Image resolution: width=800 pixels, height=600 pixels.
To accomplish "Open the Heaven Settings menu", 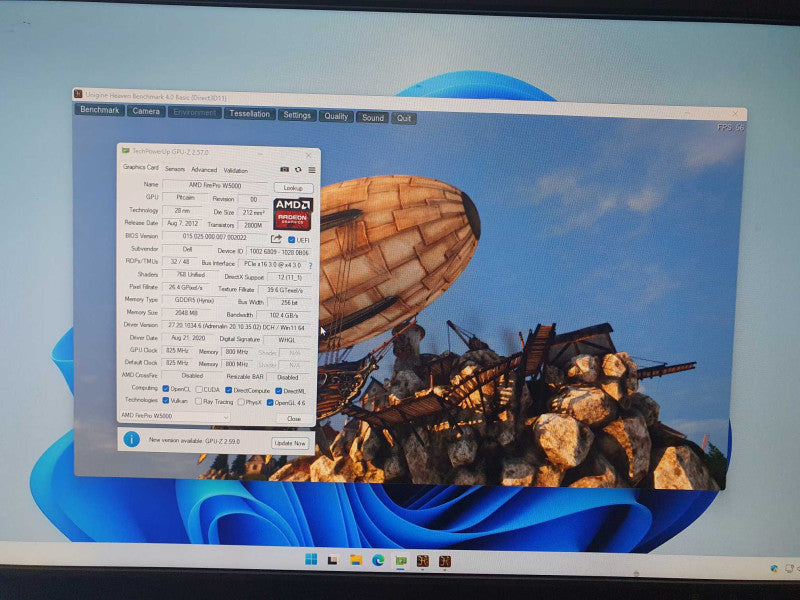I will [297, 115].
